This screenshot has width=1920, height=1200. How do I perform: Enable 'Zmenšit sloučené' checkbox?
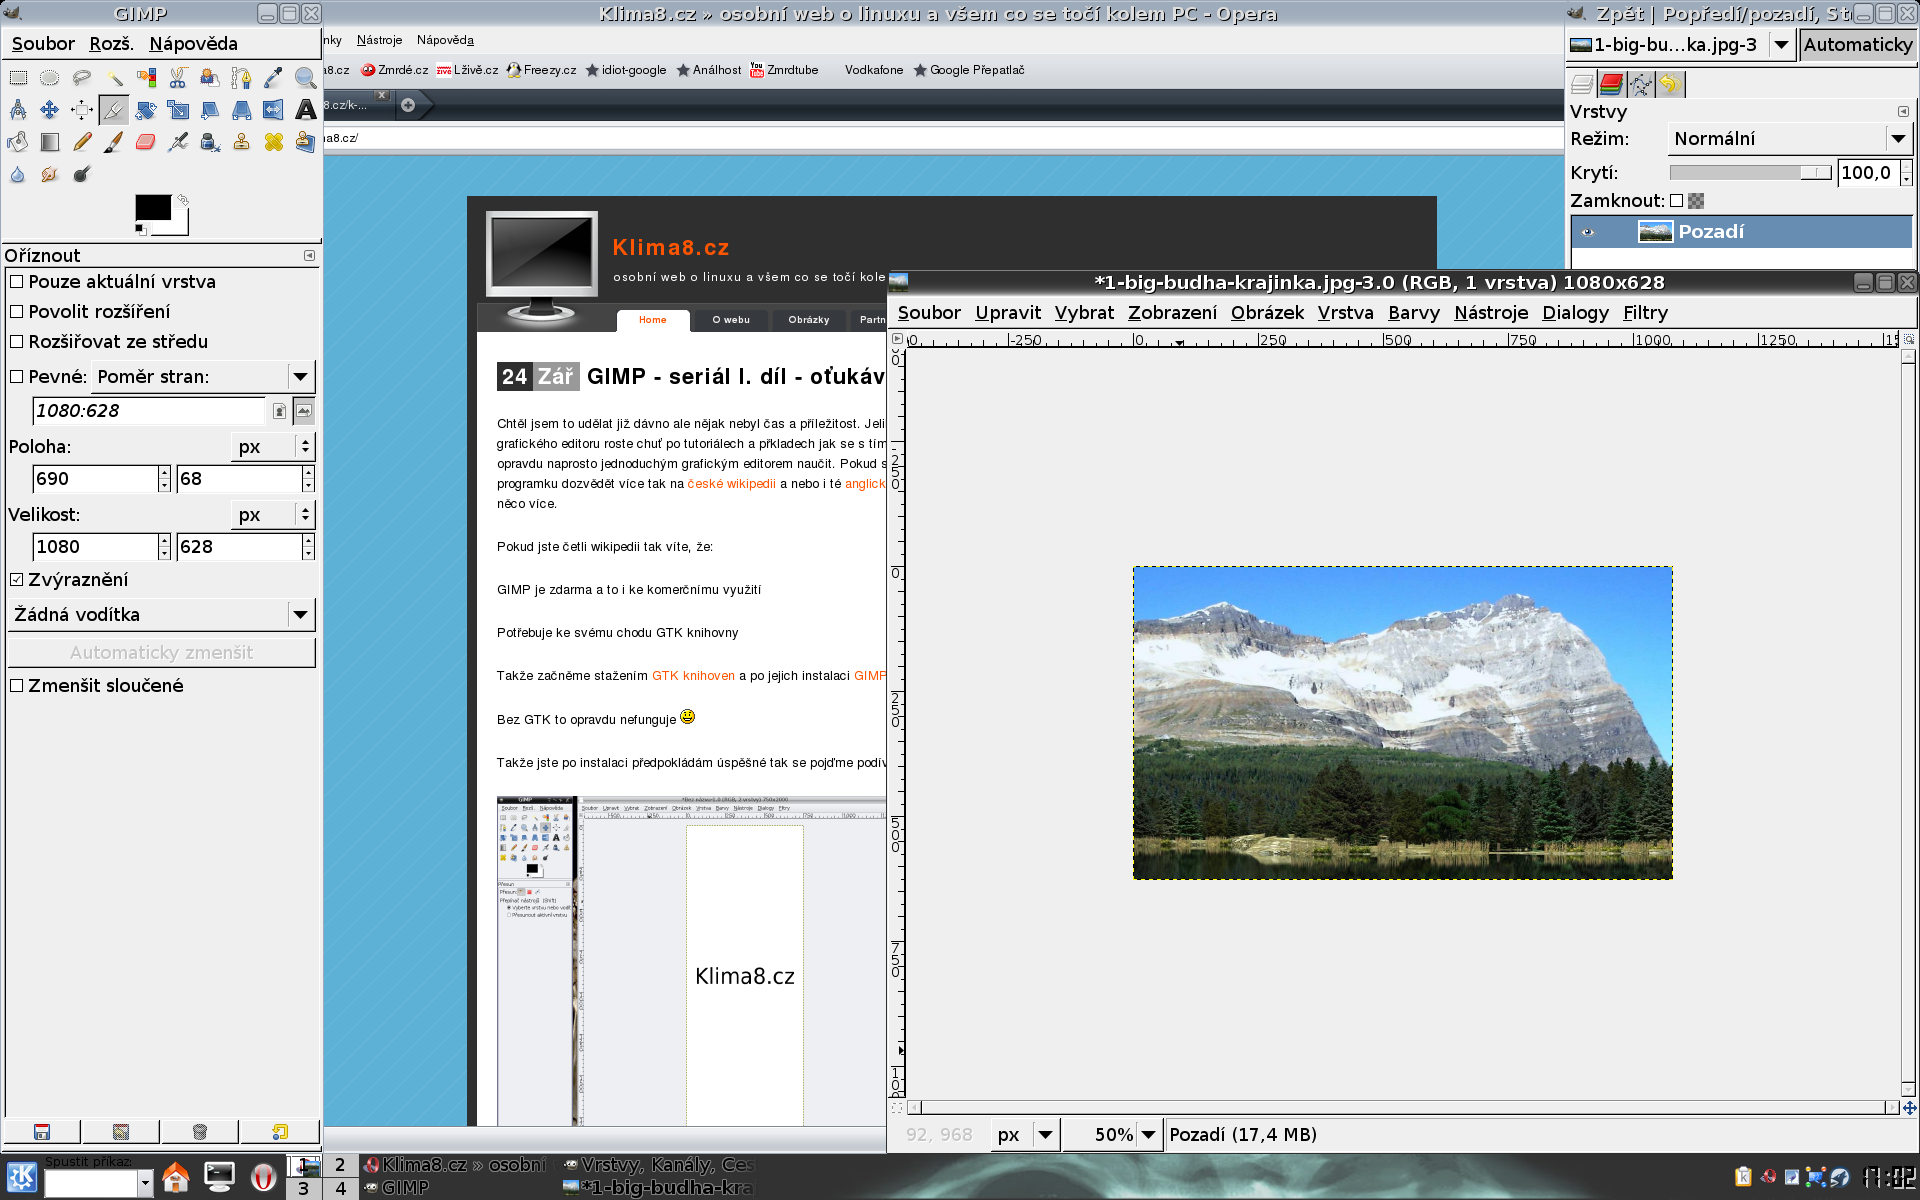16,686
